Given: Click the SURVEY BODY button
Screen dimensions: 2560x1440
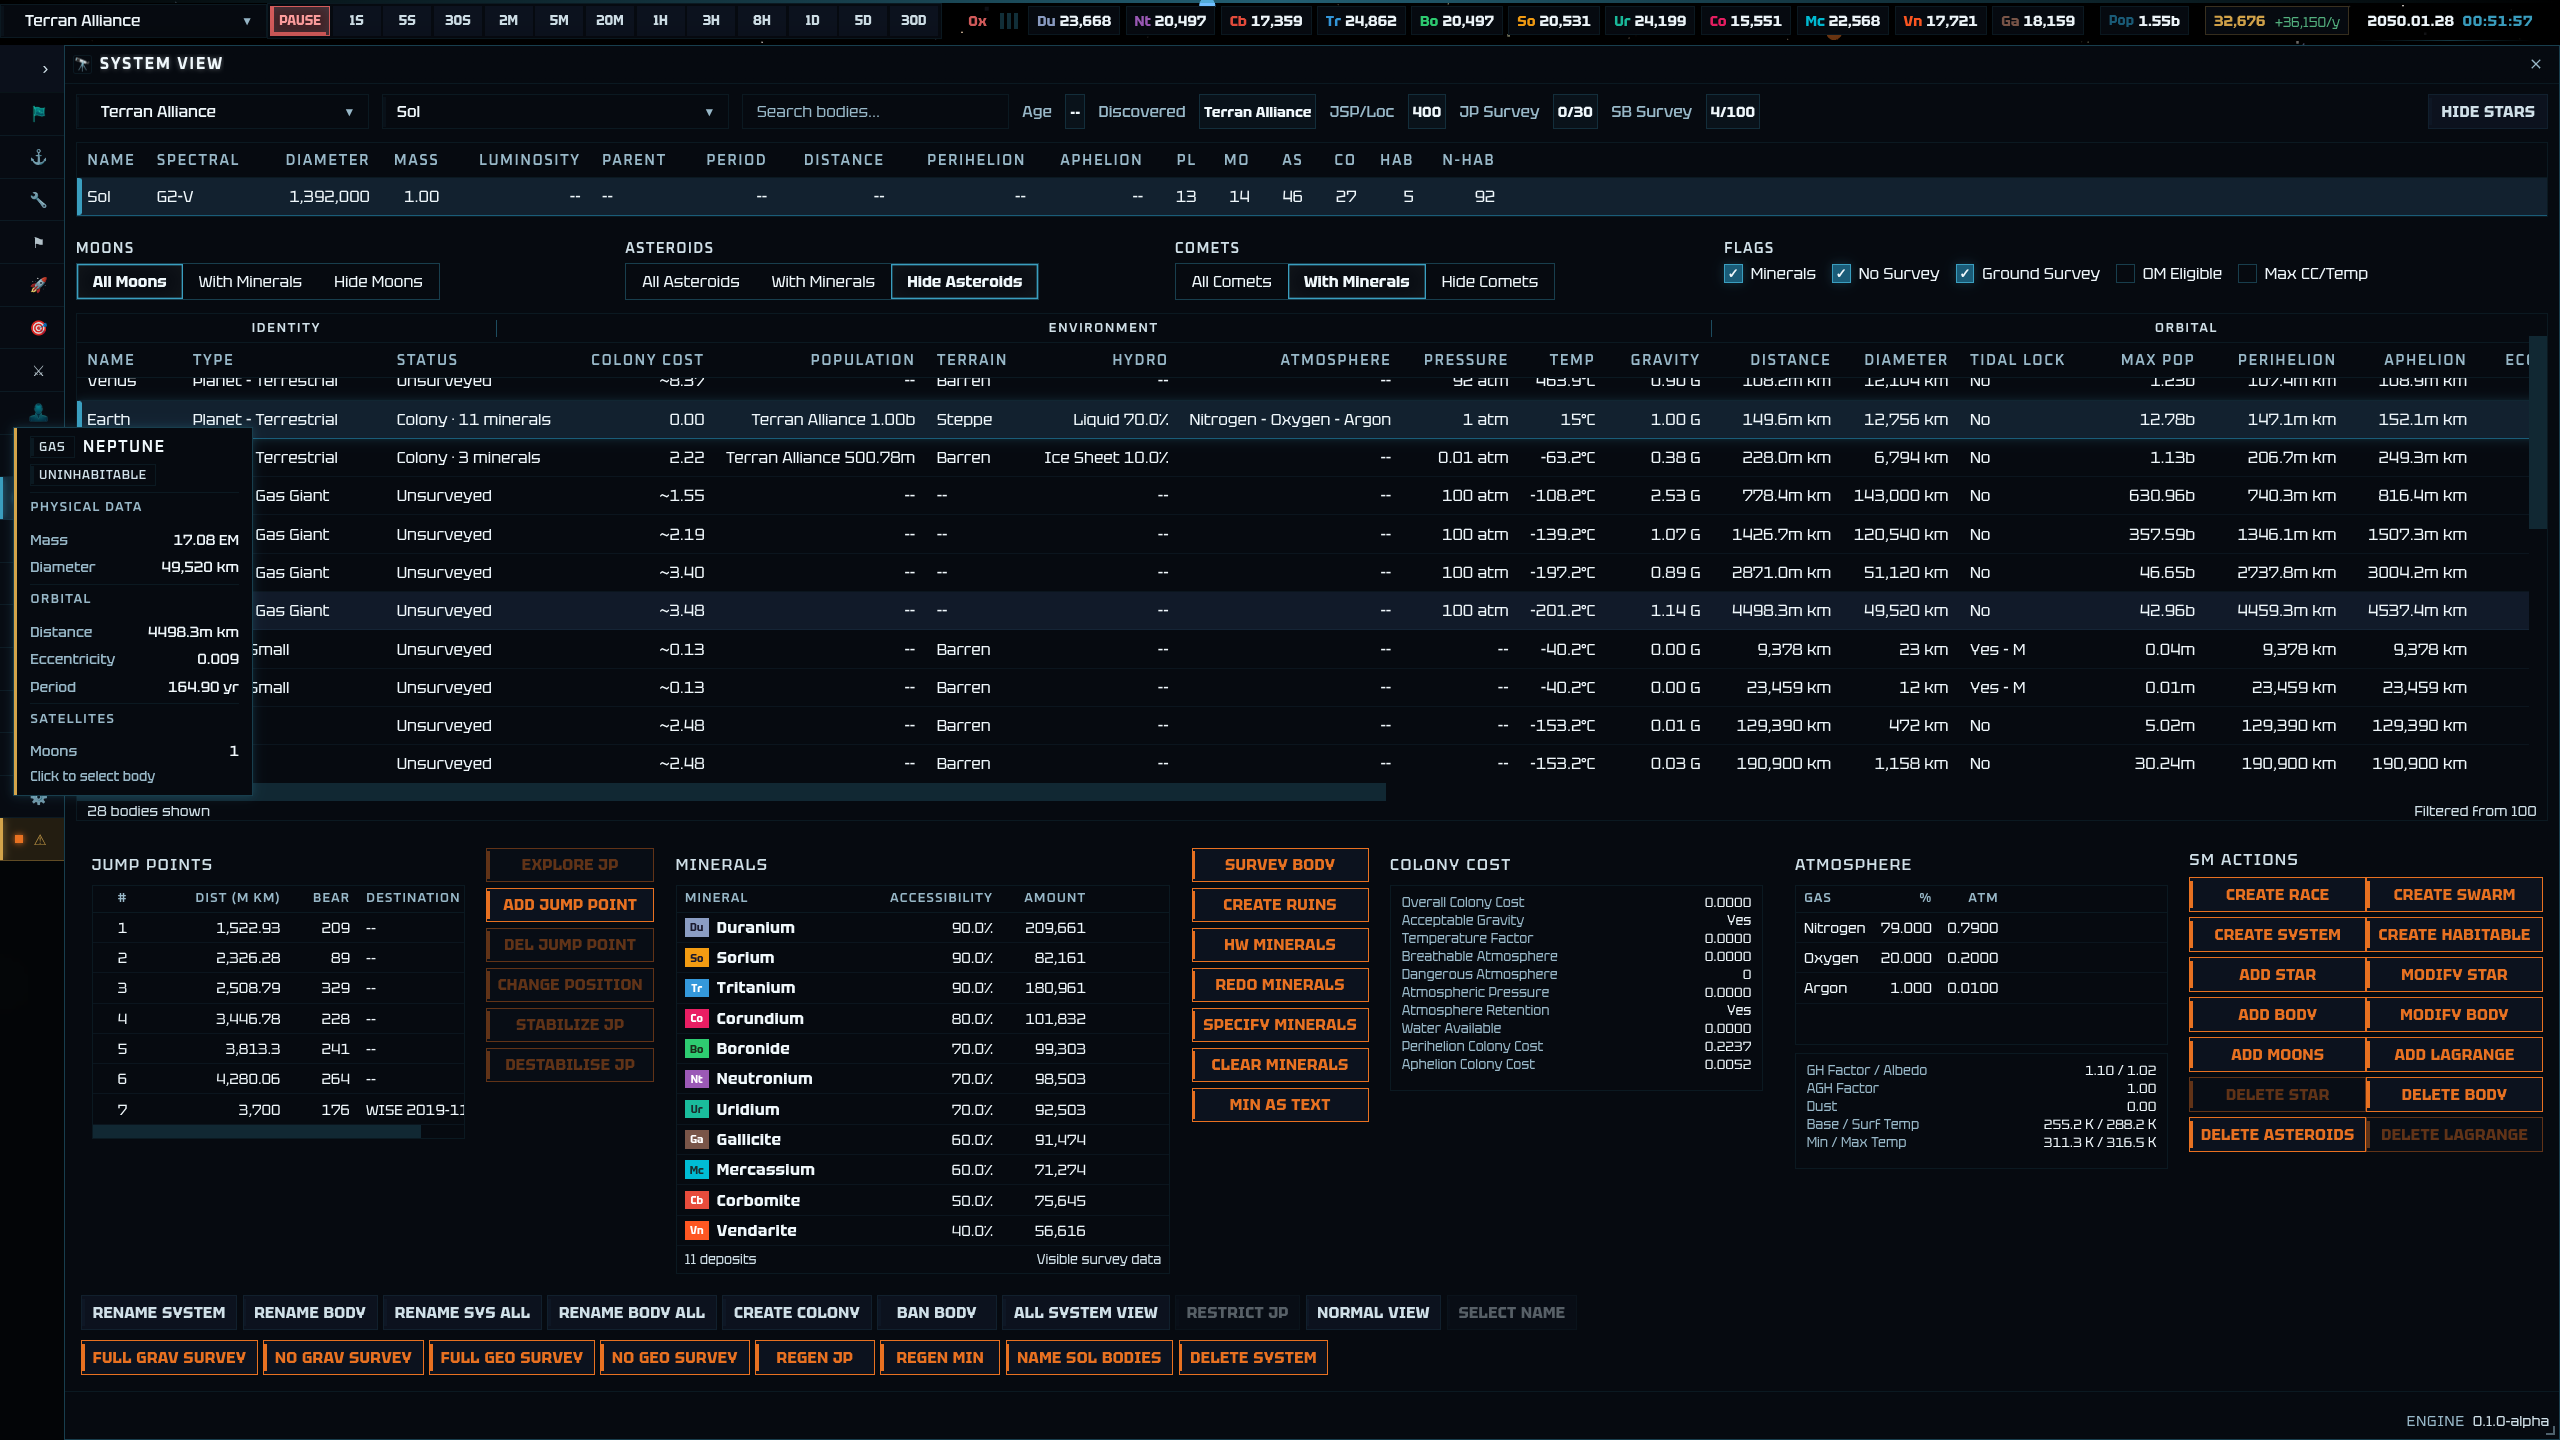Looking at the screenshot, I should [x=1280, y=865].
